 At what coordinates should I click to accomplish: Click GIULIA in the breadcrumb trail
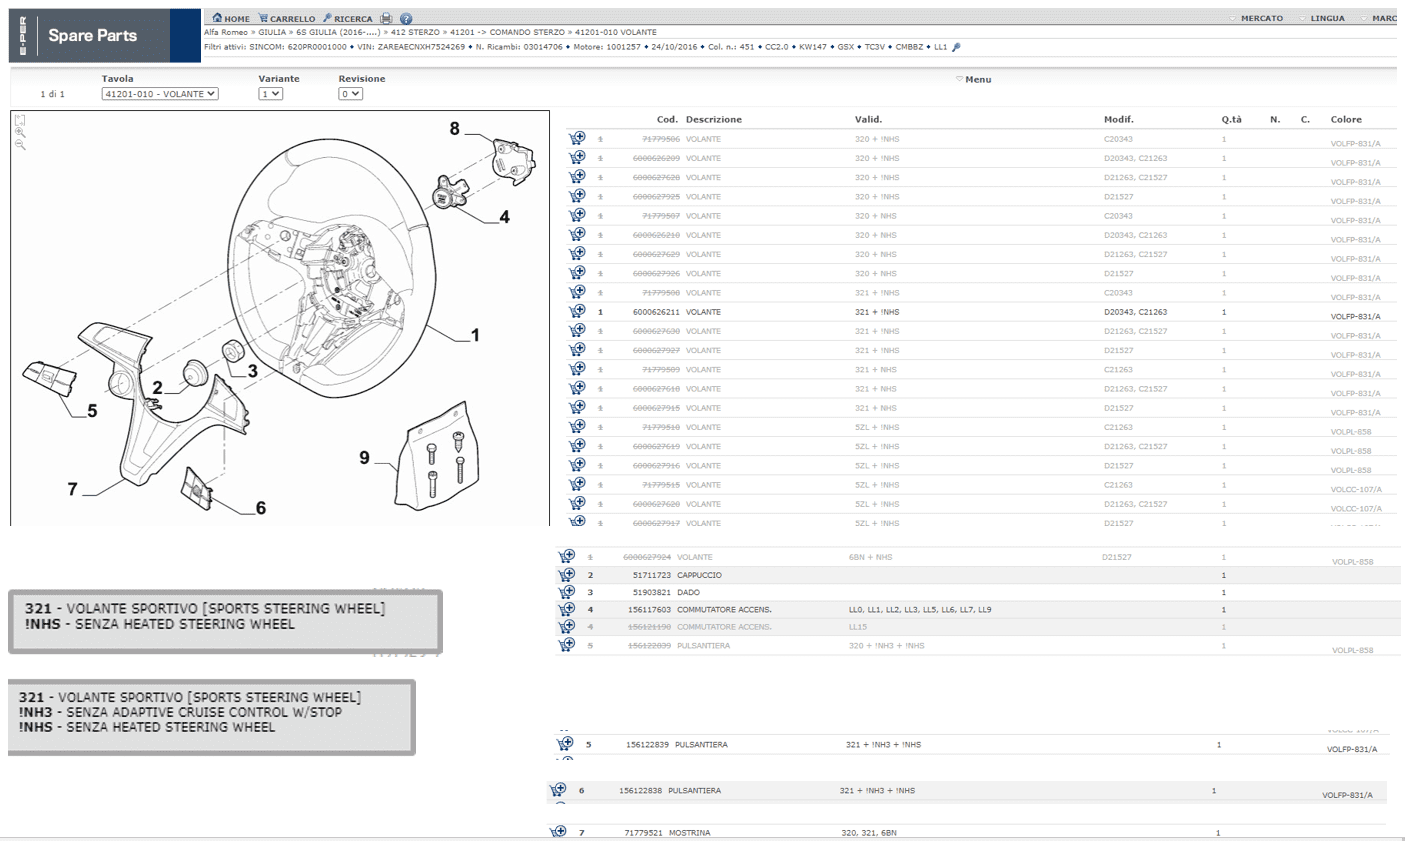coord(272,32)
